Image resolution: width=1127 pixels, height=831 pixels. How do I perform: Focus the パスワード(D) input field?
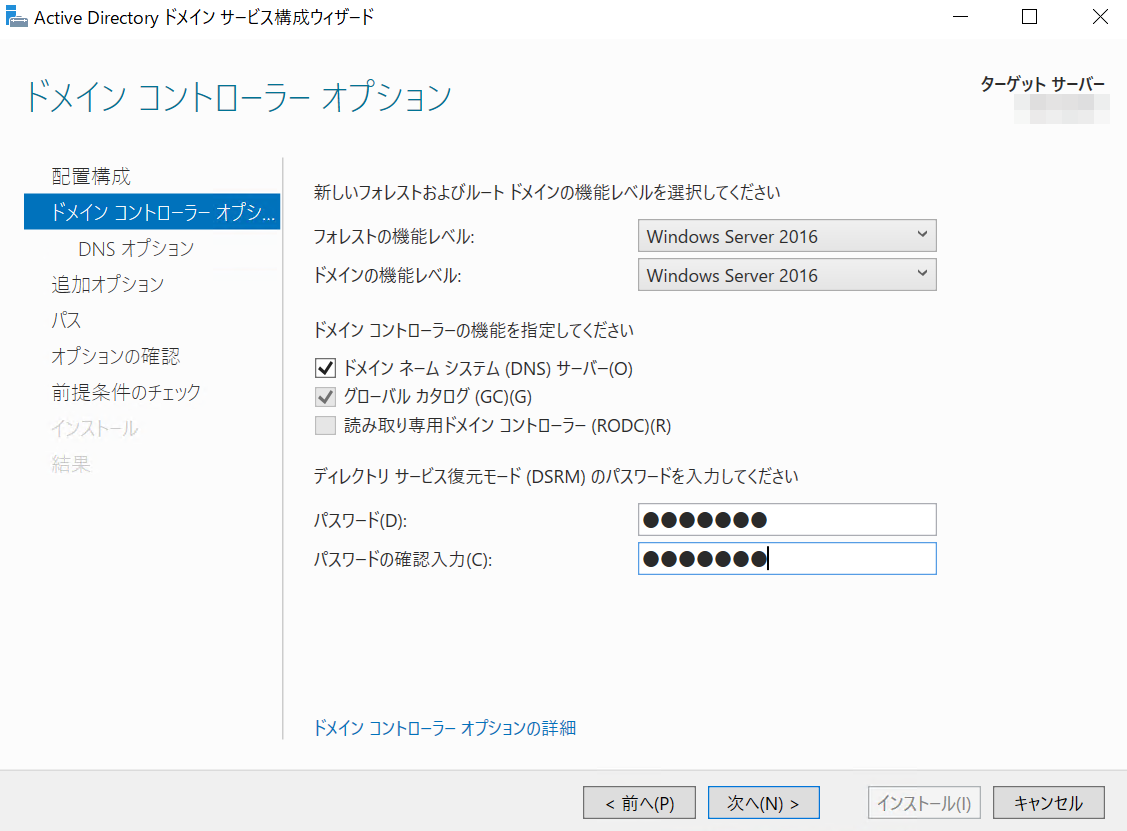787,520
